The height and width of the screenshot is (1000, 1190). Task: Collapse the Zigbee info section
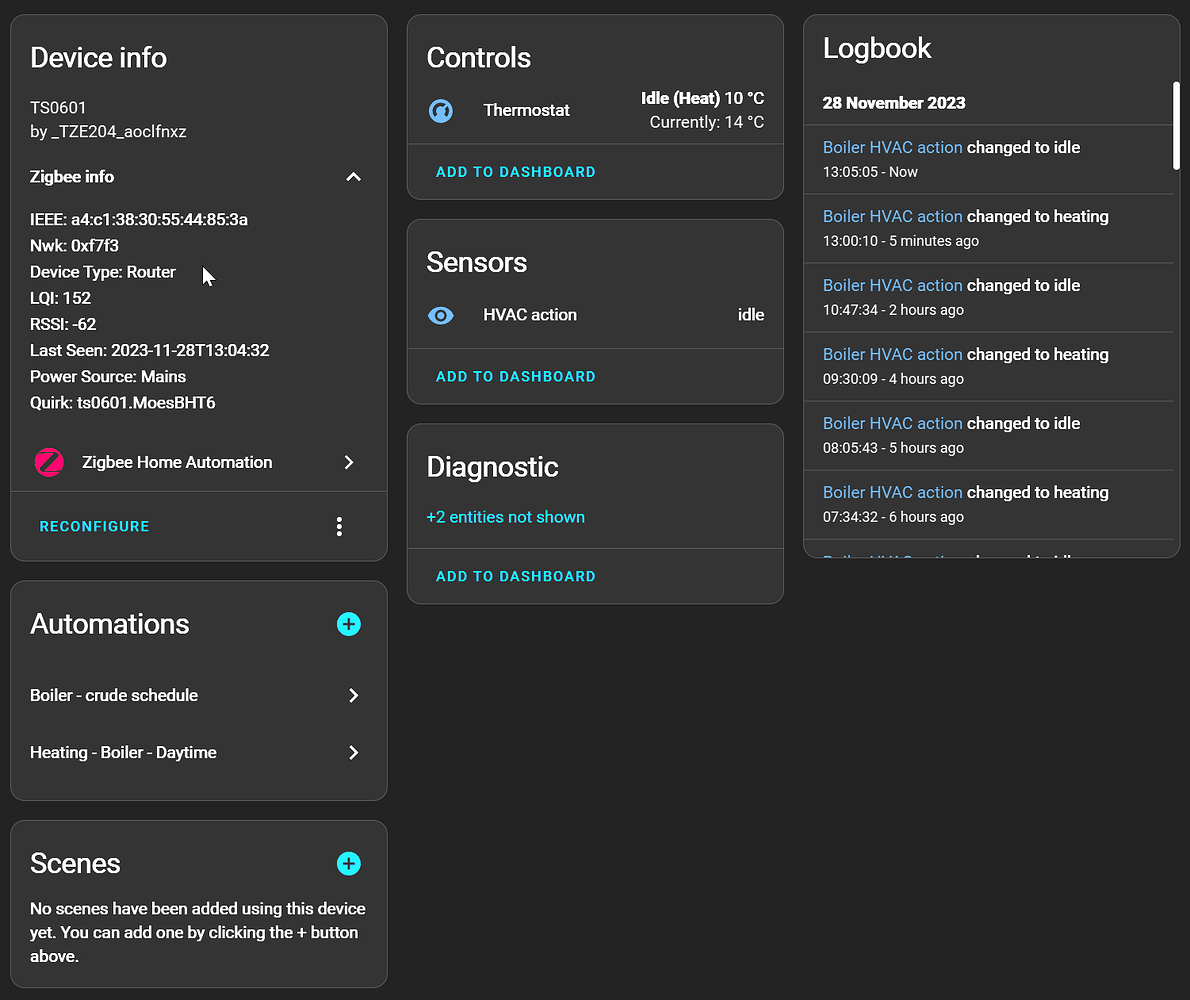point(352,177)
